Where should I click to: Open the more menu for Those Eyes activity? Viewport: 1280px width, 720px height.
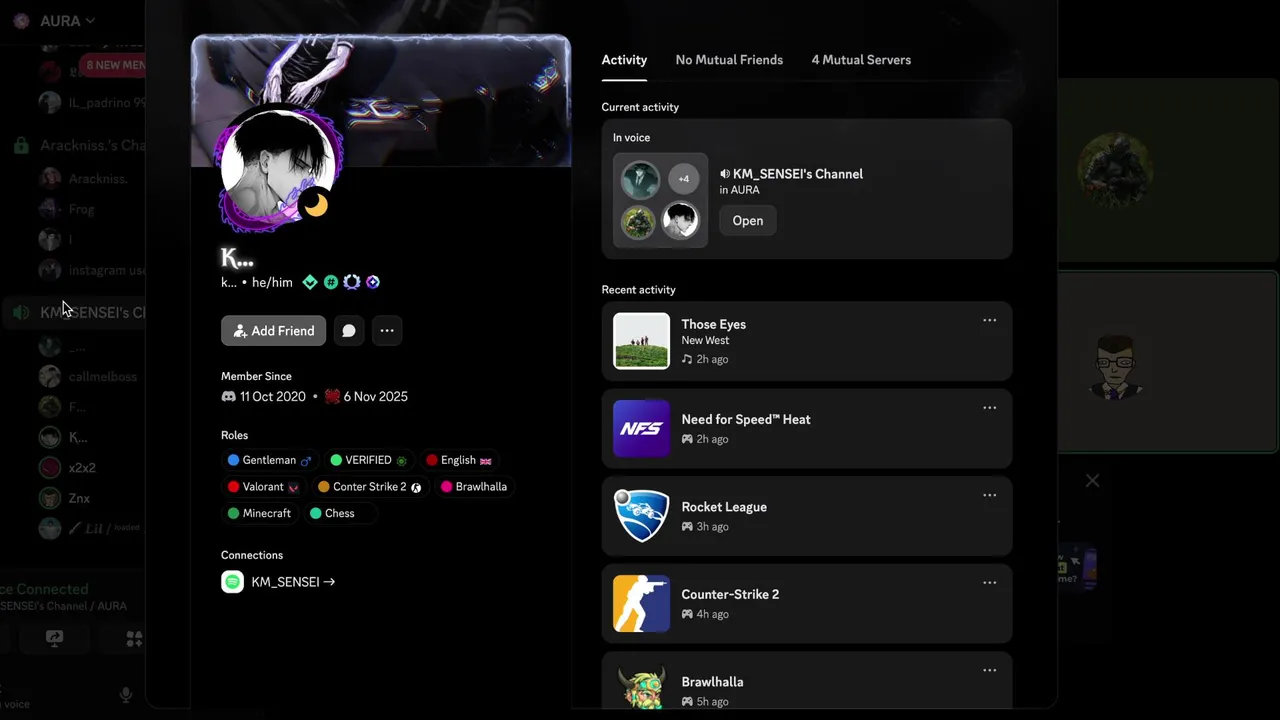click(x=989, y=320)
